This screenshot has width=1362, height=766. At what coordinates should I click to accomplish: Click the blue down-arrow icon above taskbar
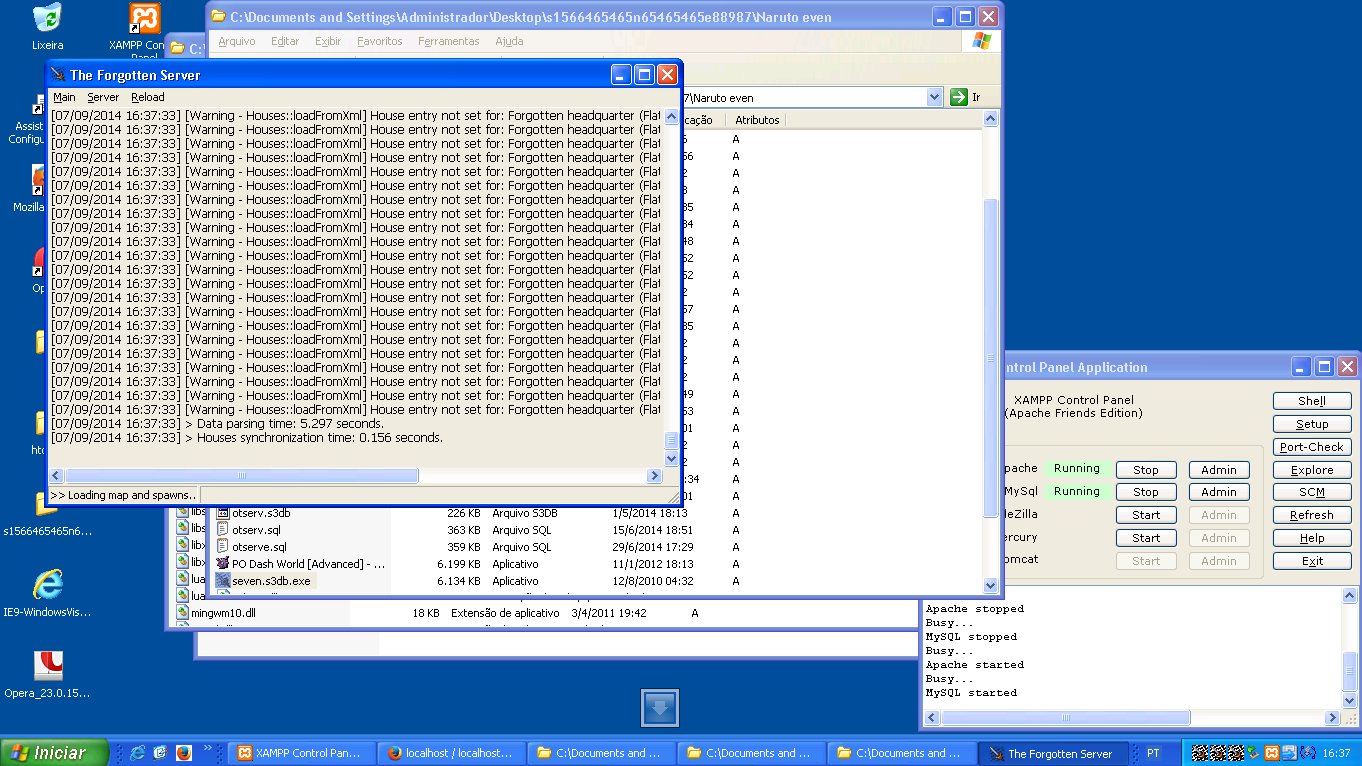tap(660, 708)
